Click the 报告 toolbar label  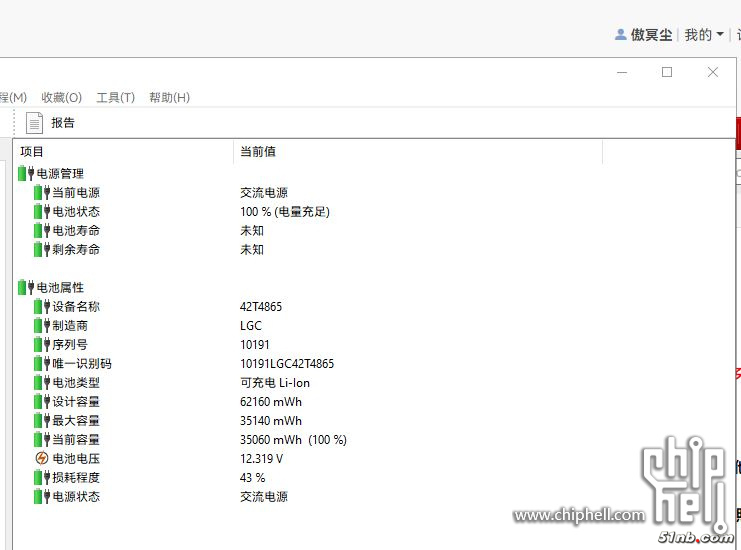coord(63,123)
